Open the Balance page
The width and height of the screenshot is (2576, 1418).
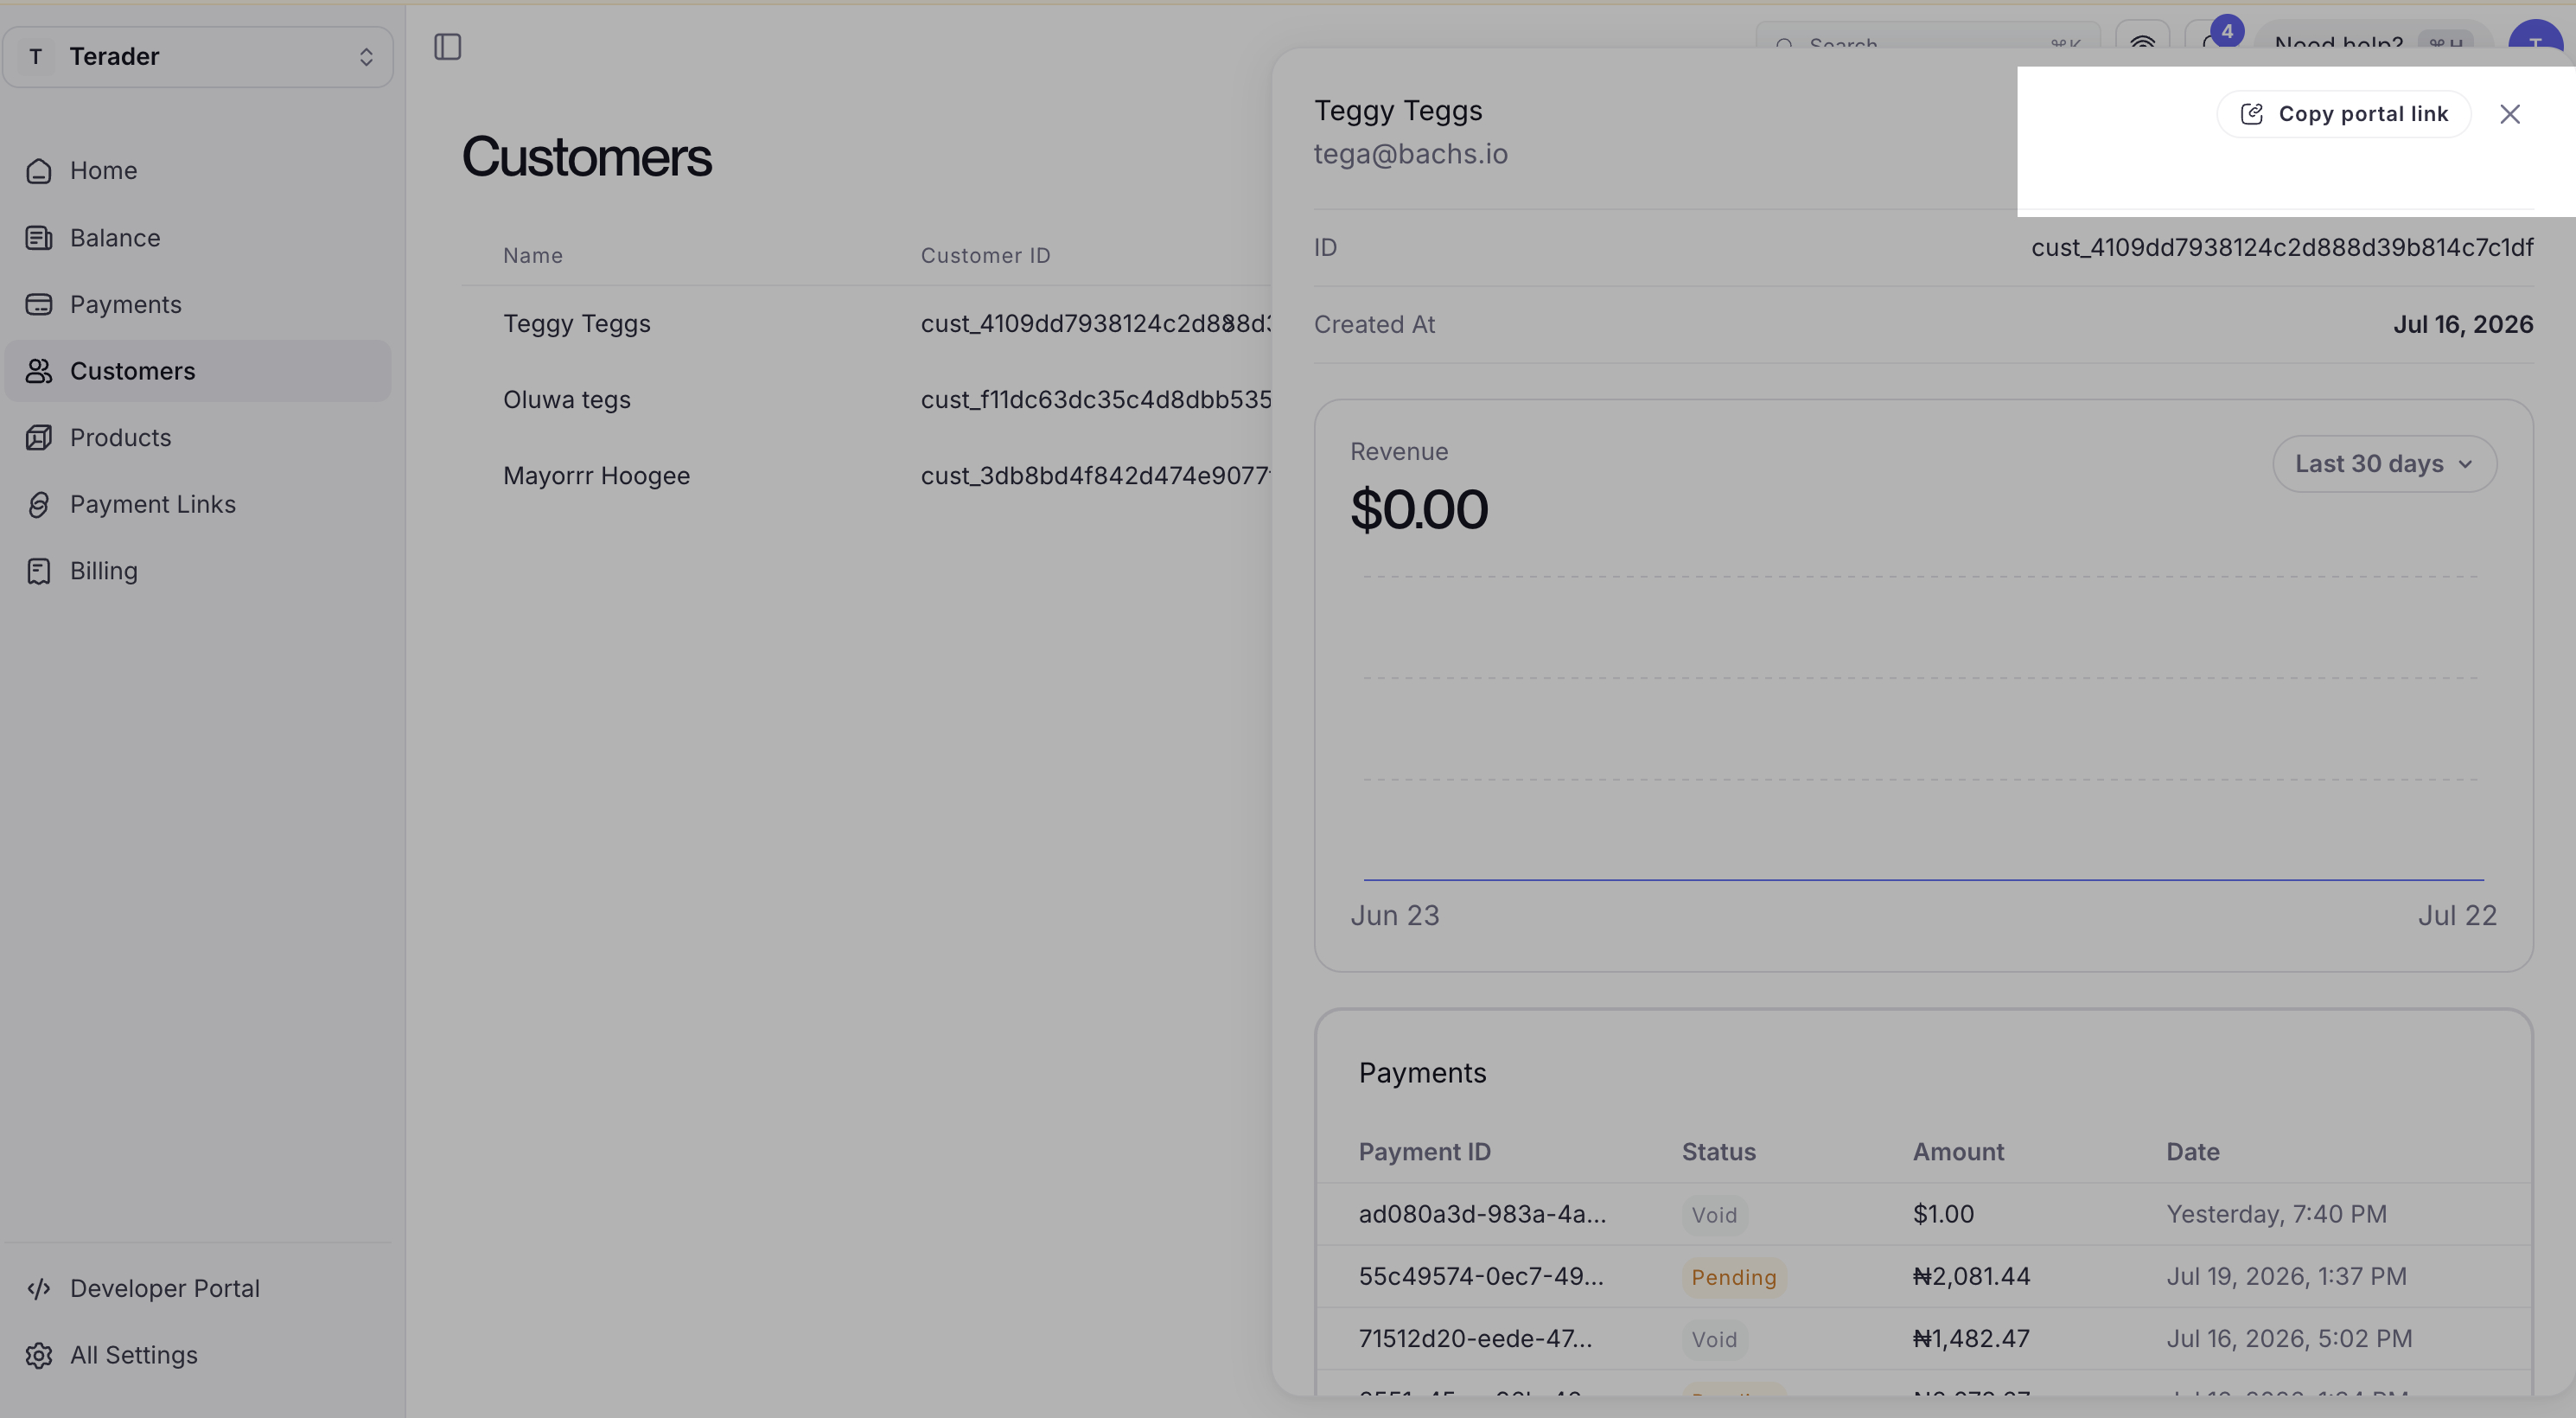click(197, 238)
